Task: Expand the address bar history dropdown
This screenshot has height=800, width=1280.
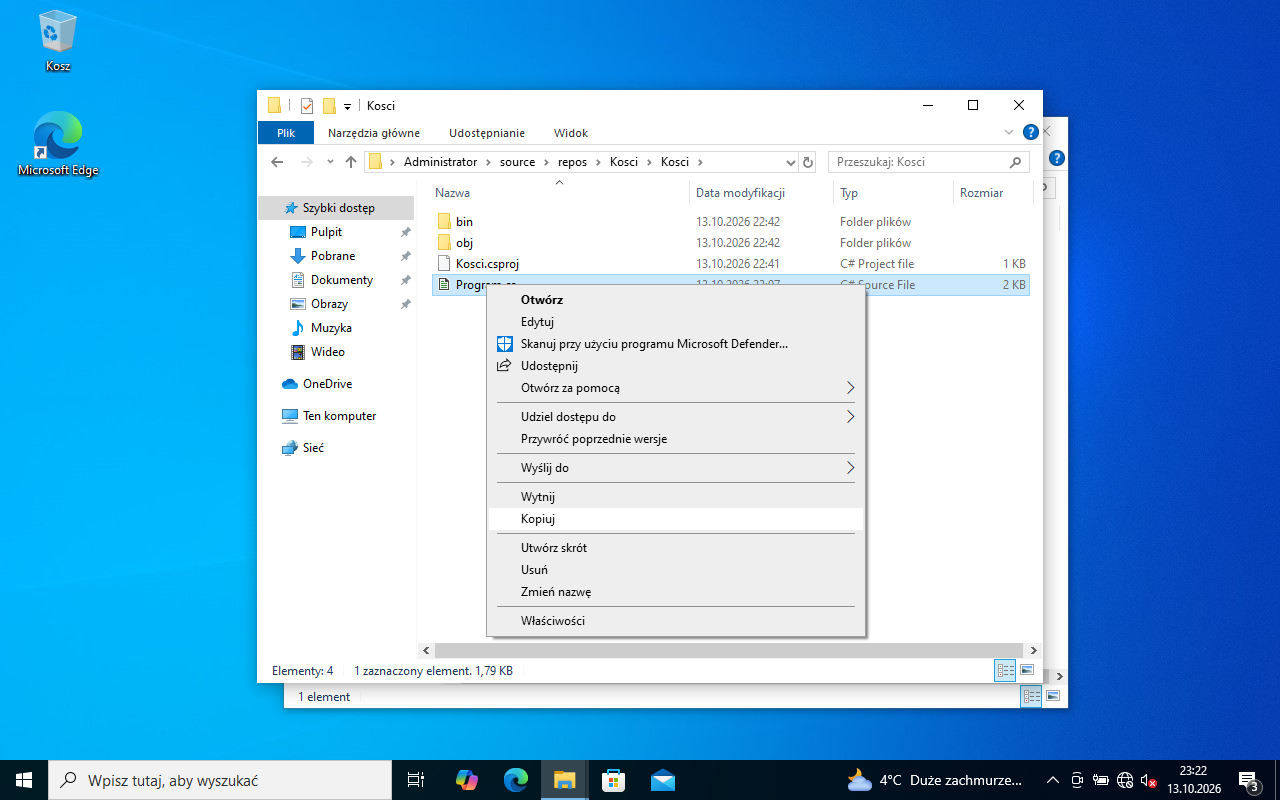Action: coord(790,162)
